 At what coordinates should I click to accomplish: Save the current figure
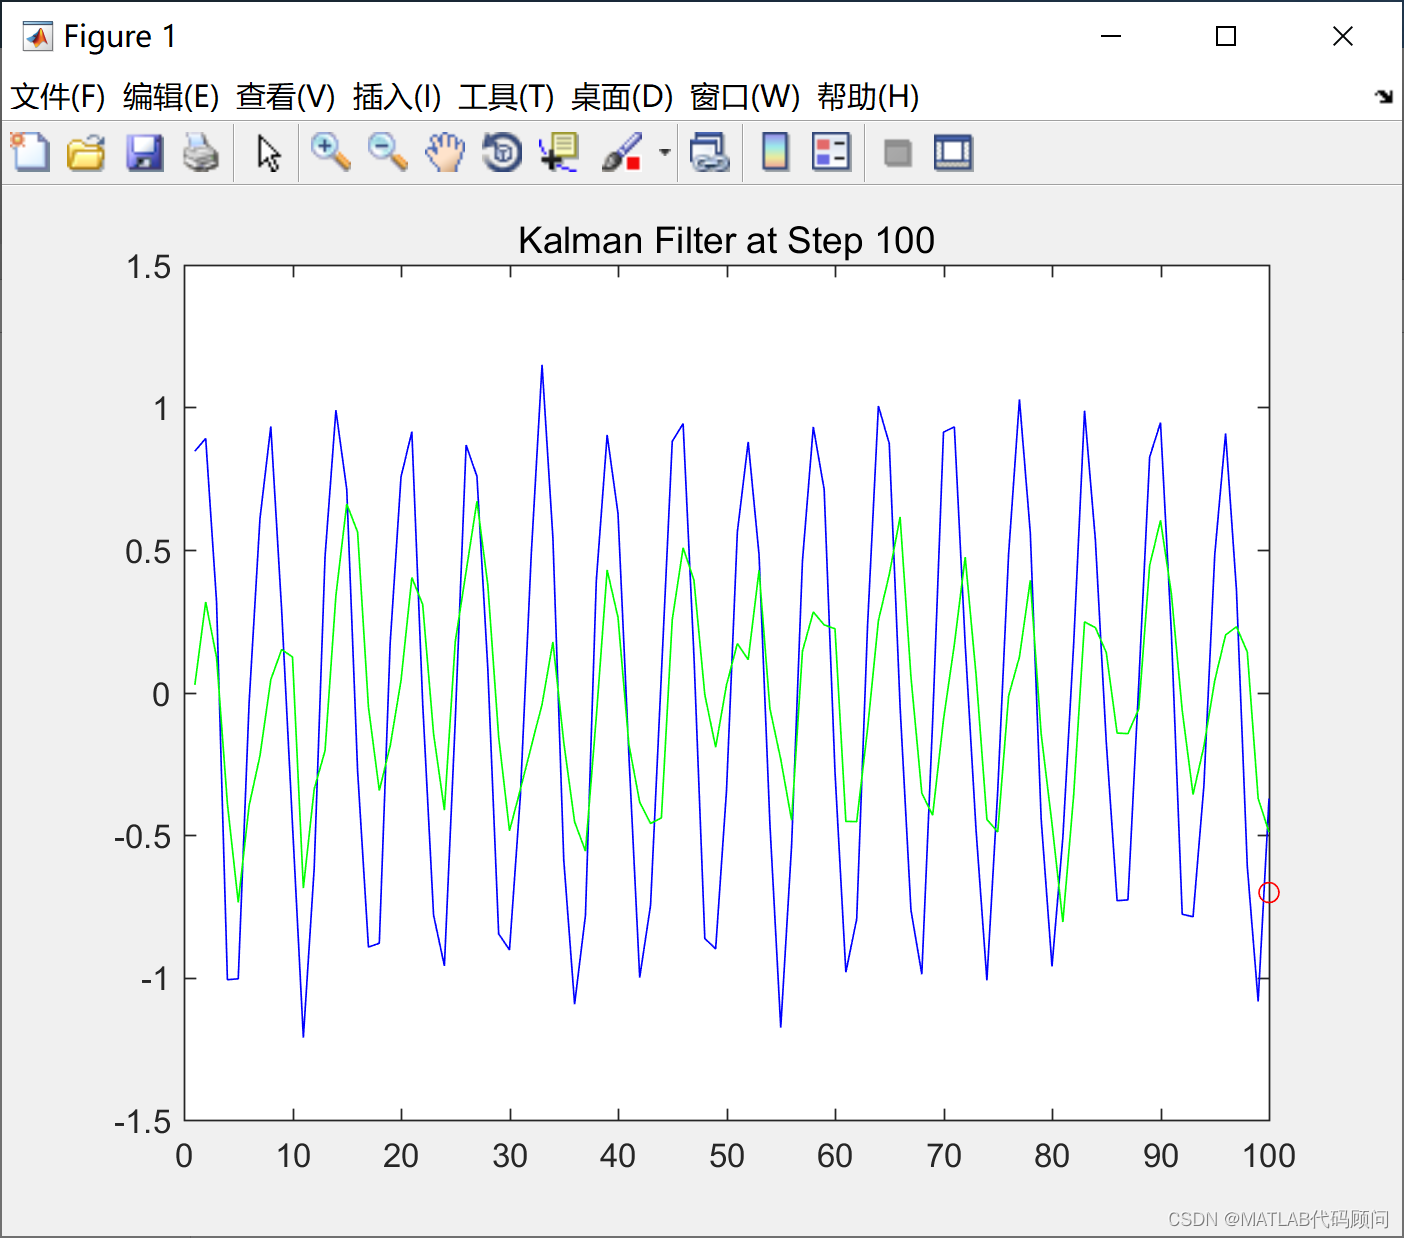[x=145, y=152]
